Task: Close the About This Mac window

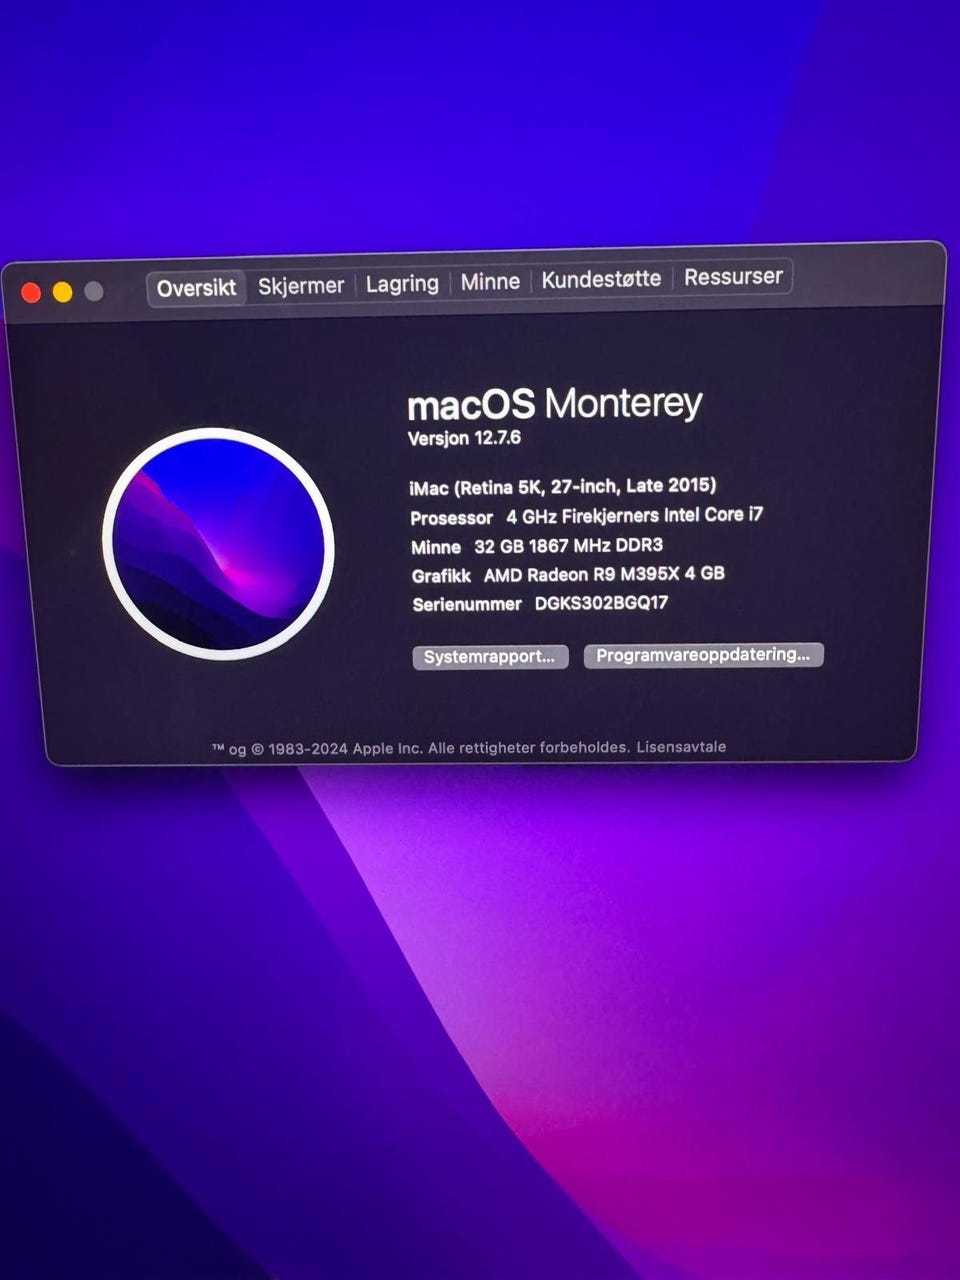Action: tap(31, 292)
